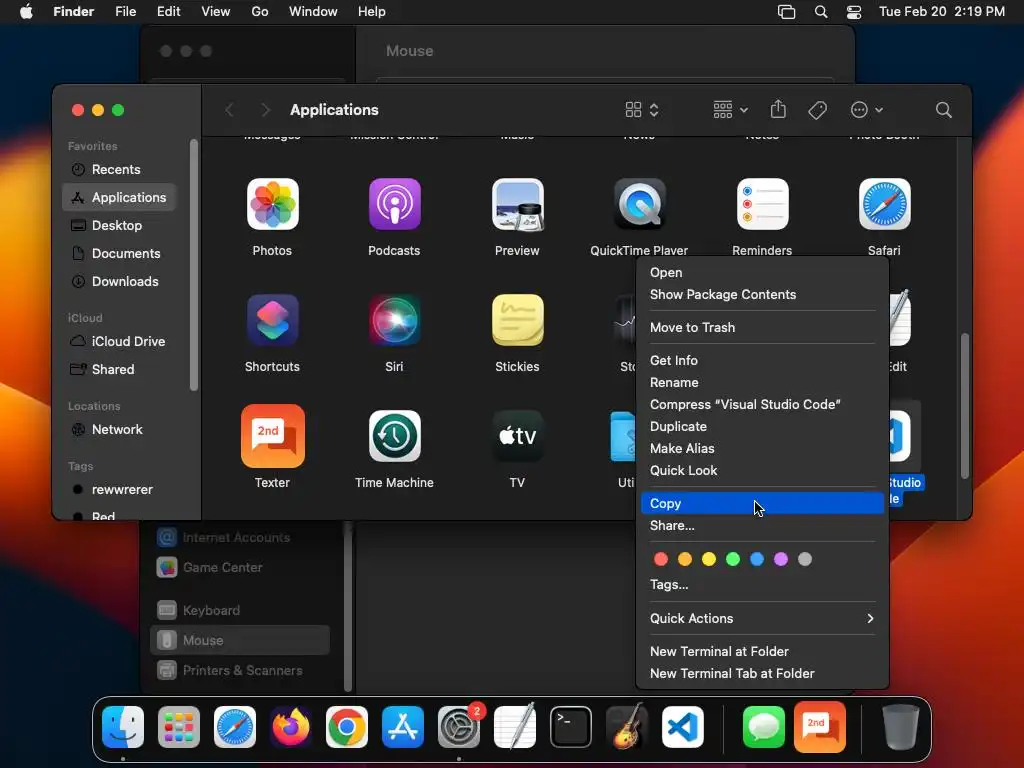Image resolution: width=1024 pixels, height=768 pixels.
Task: Select the QuickTime Player icon
Action: [x=639, y=204]
